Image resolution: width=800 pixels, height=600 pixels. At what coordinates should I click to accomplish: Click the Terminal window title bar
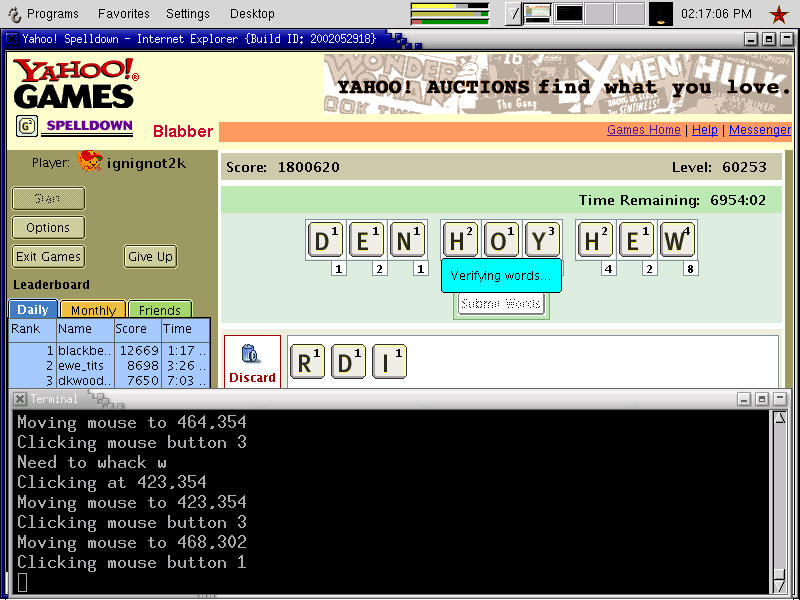click(x=400, y=399)
